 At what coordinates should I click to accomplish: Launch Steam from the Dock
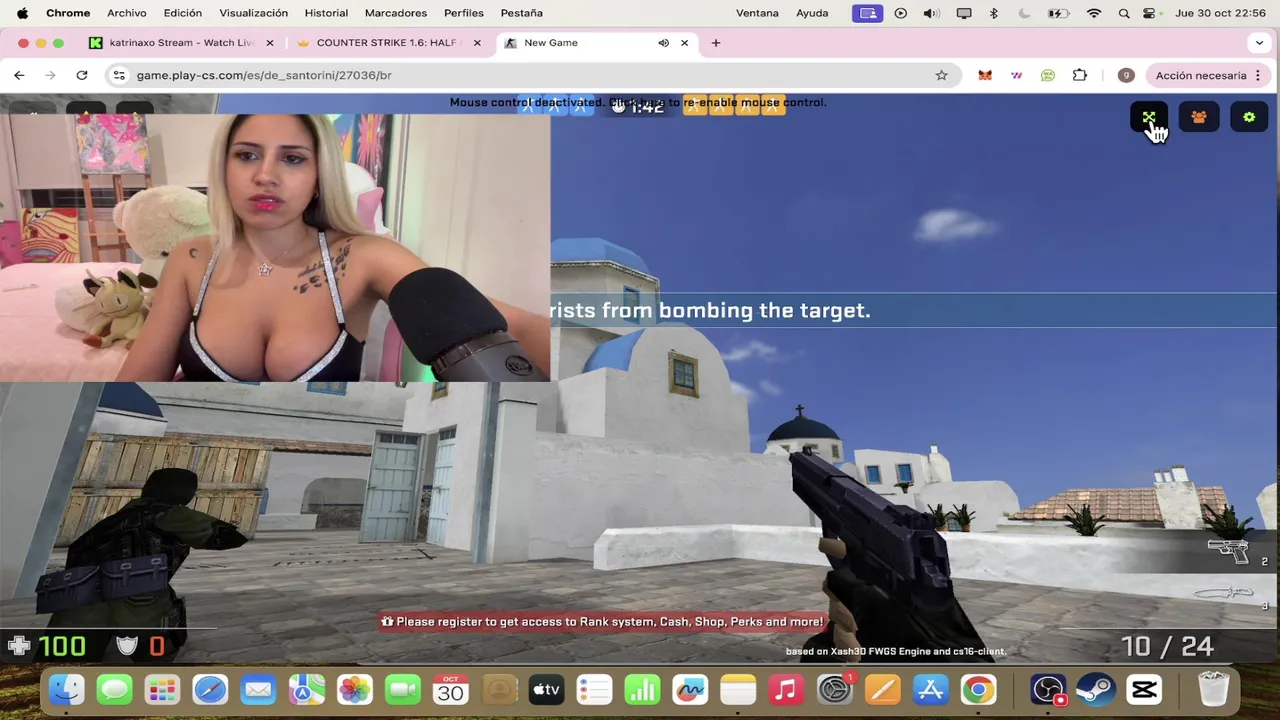[x=1096, y=690]
